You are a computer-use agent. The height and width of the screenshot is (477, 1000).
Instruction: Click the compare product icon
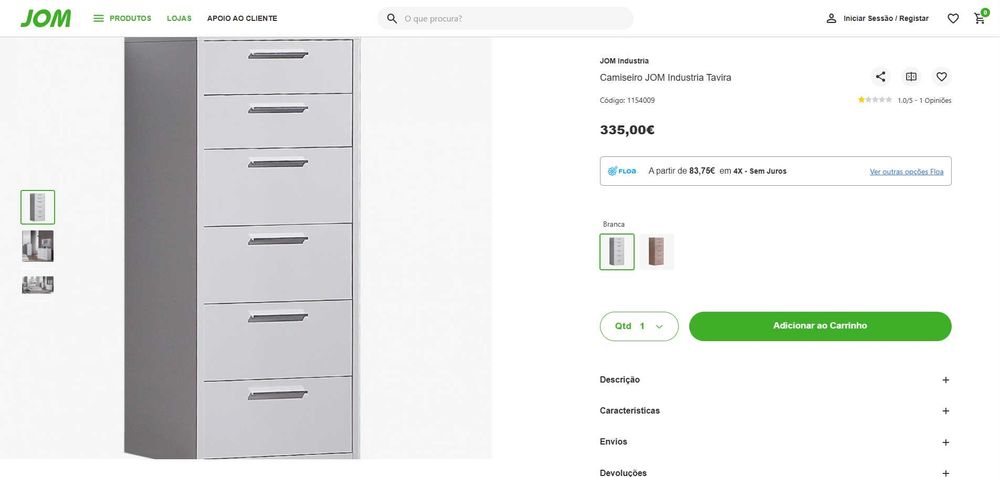911,77
